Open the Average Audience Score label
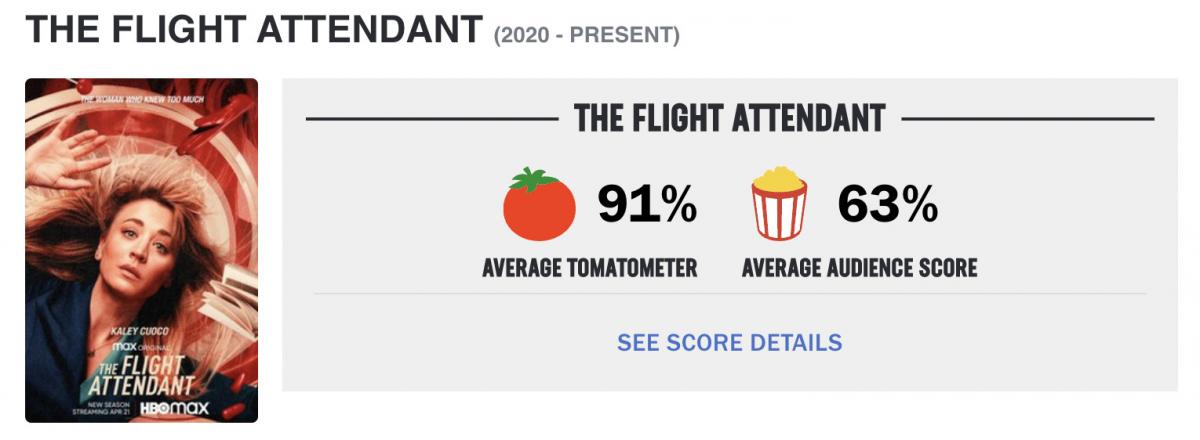Viewport: 1200px width, 440px height. 860,268
